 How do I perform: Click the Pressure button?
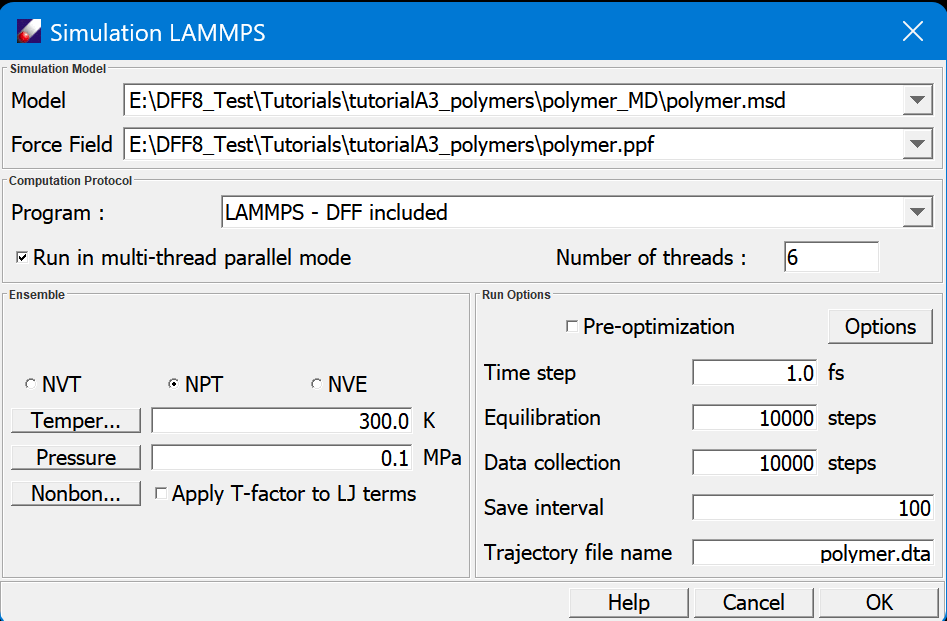tap(76, 458)
